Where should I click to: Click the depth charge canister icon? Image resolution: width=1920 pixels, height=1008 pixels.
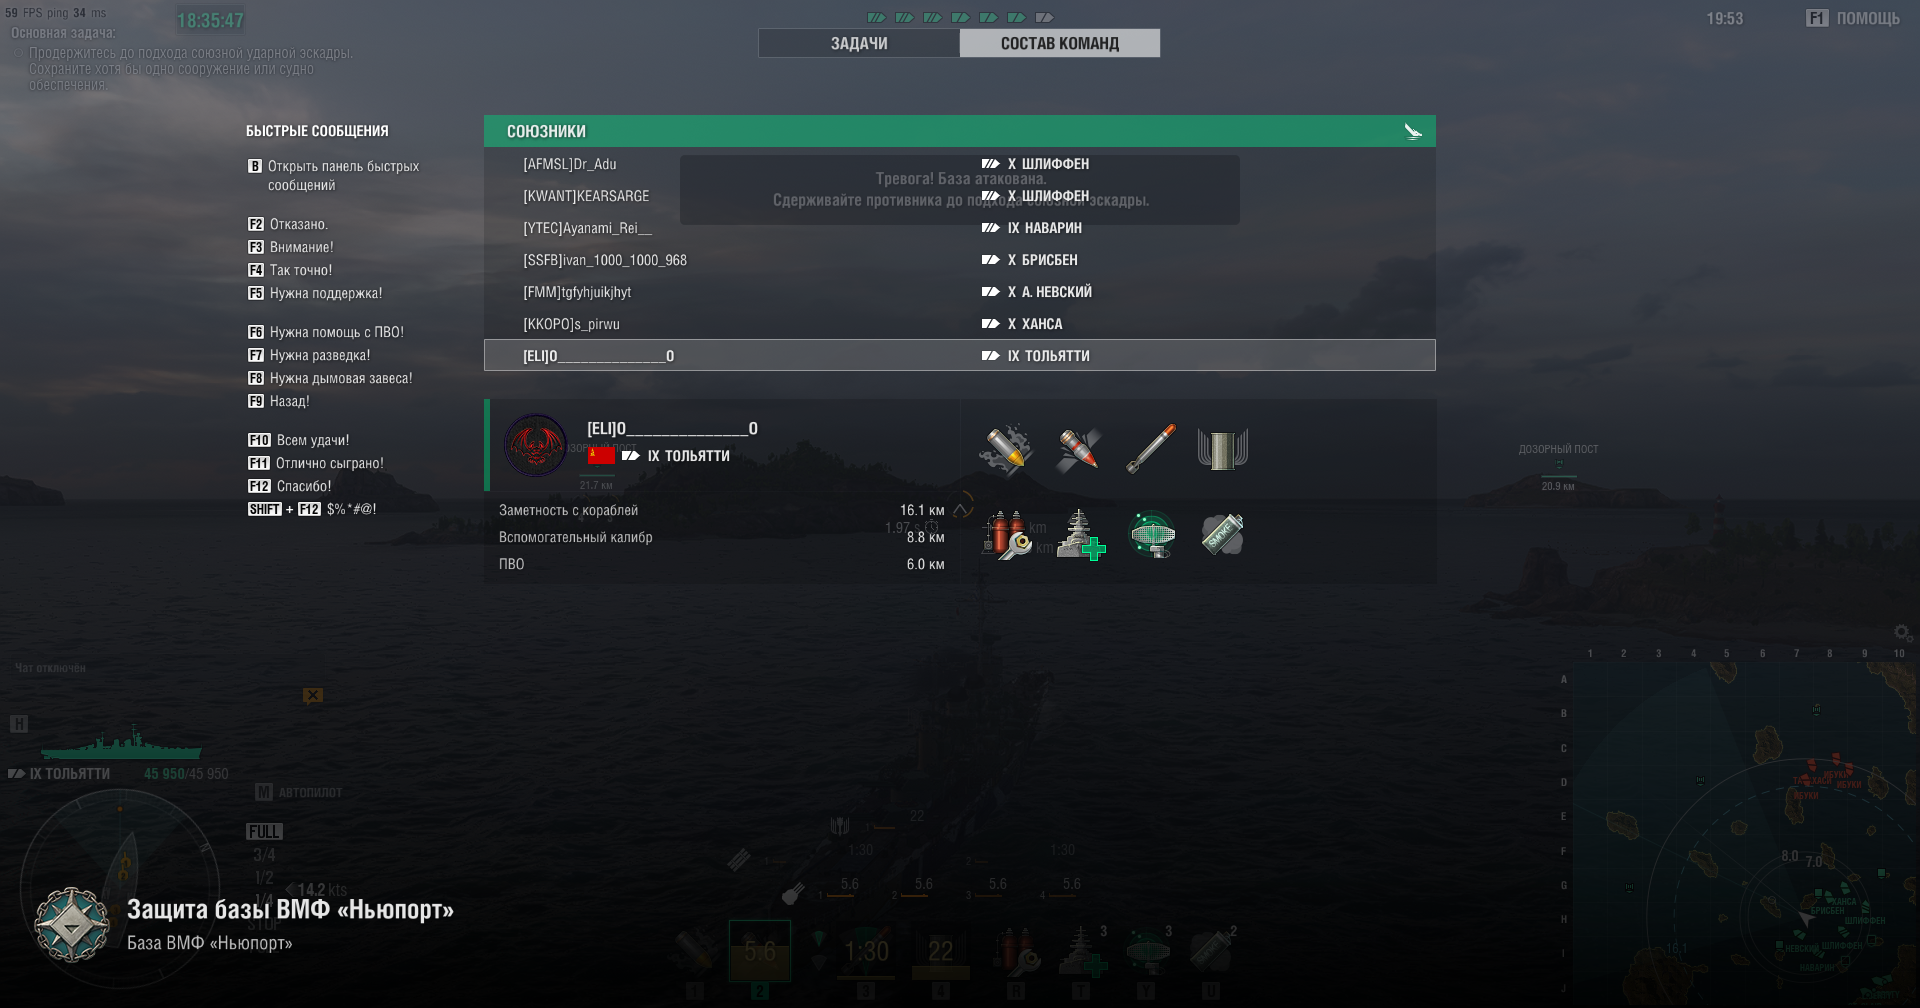(1223, 449)
